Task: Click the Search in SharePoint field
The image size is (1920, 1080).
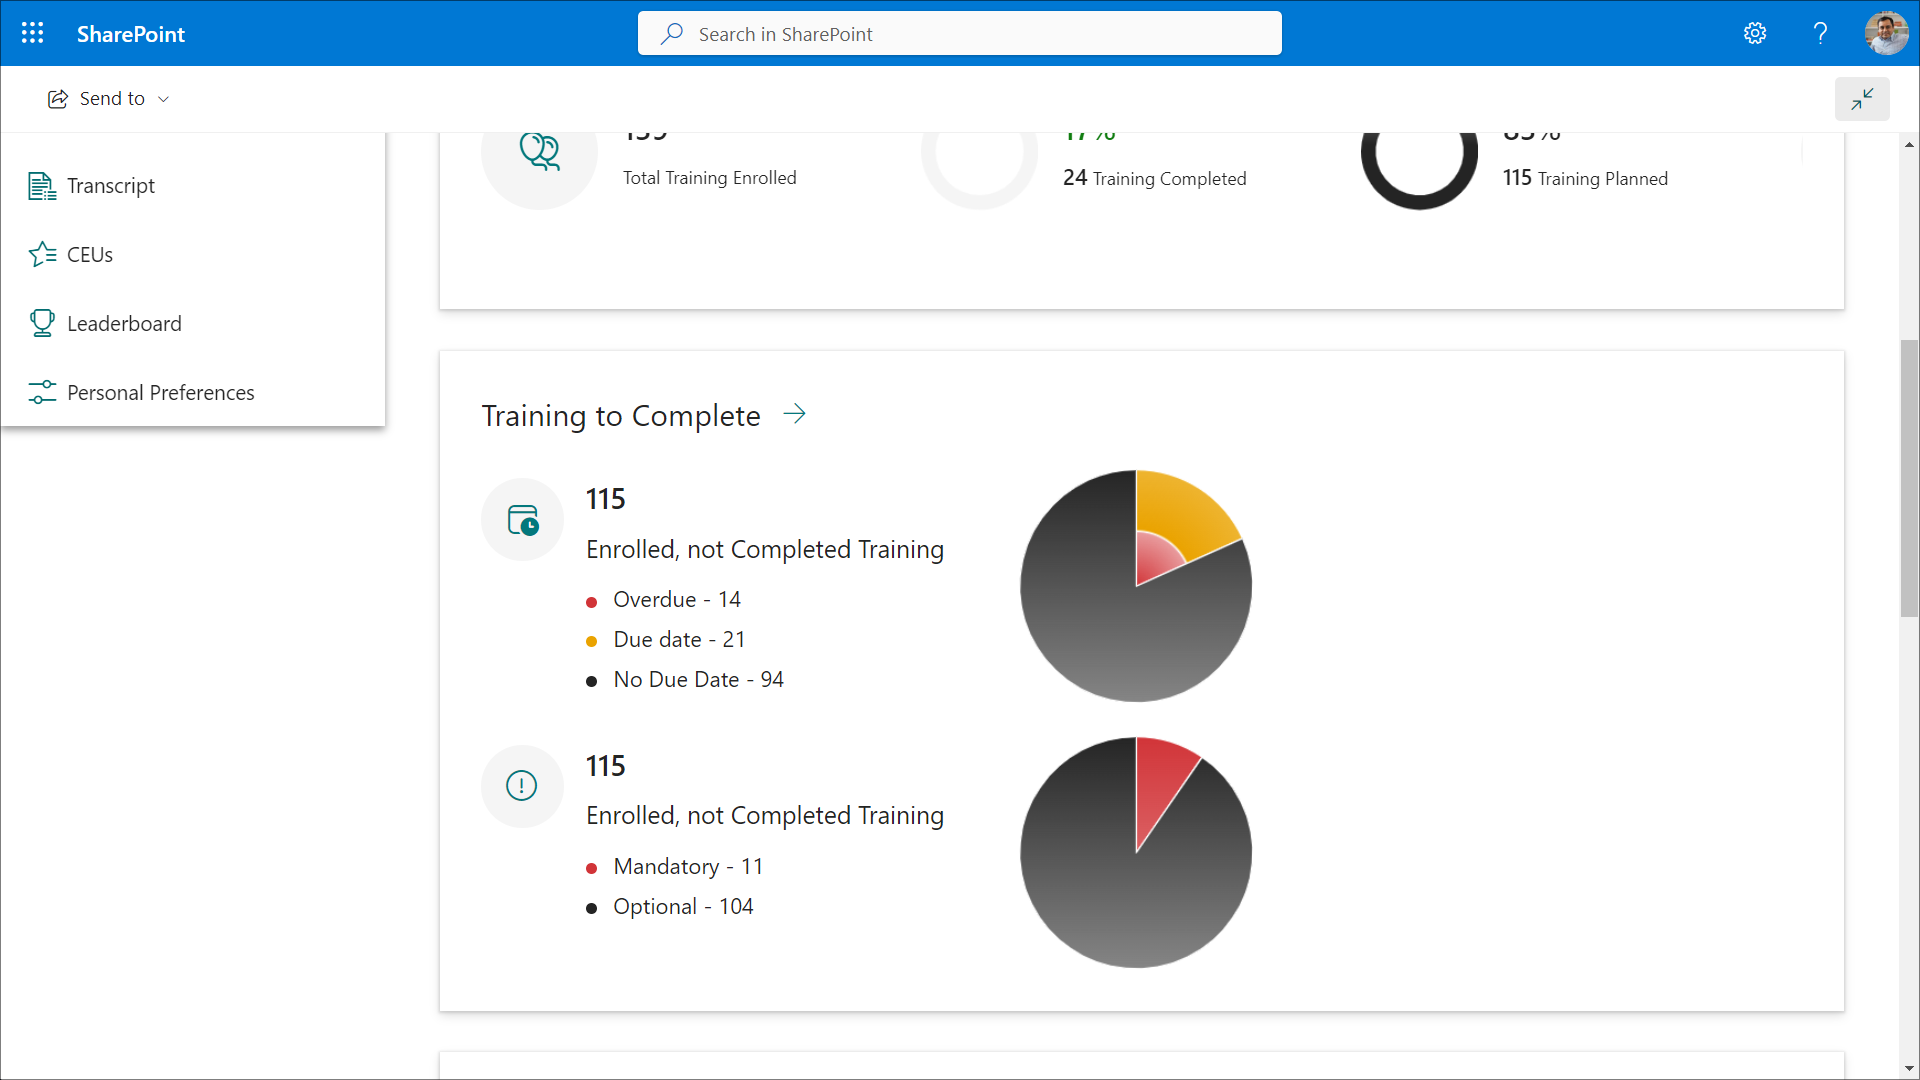Action: pos(960,34)
